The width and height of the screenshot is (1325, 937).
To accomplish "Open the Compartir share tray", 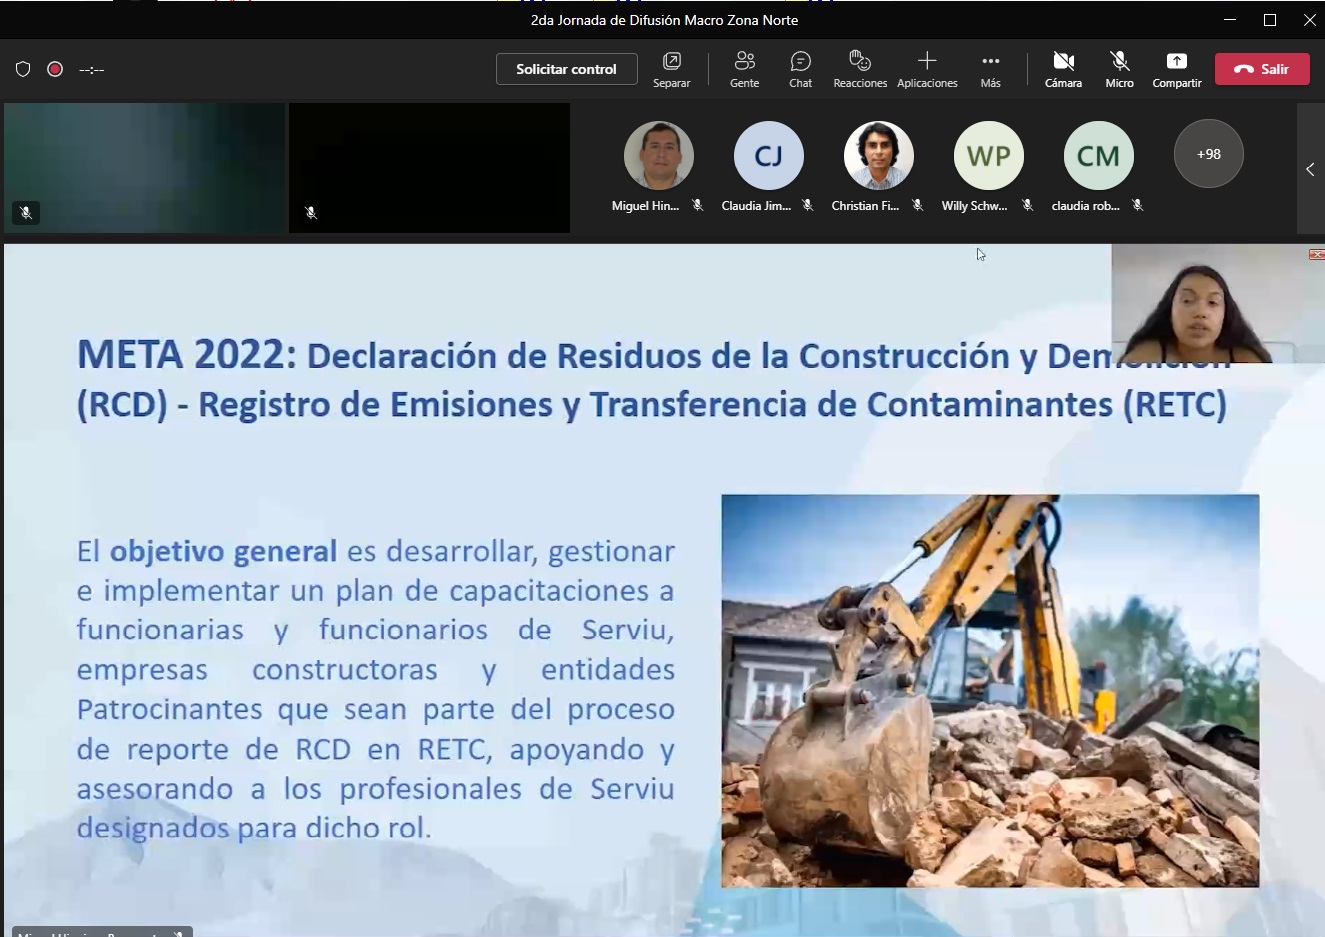I will 1177,70.
